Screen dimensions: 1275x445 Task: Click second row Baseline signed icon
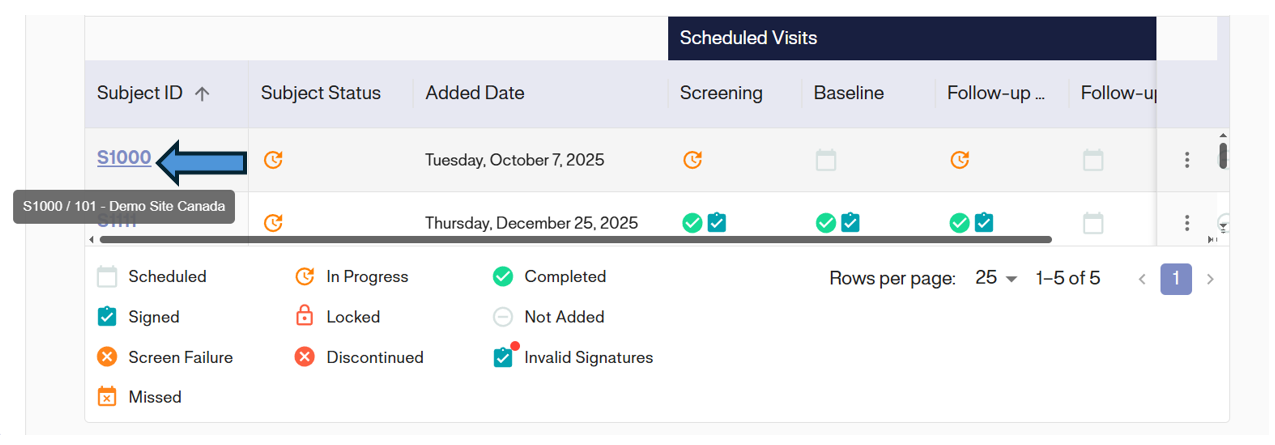[850, 223]
